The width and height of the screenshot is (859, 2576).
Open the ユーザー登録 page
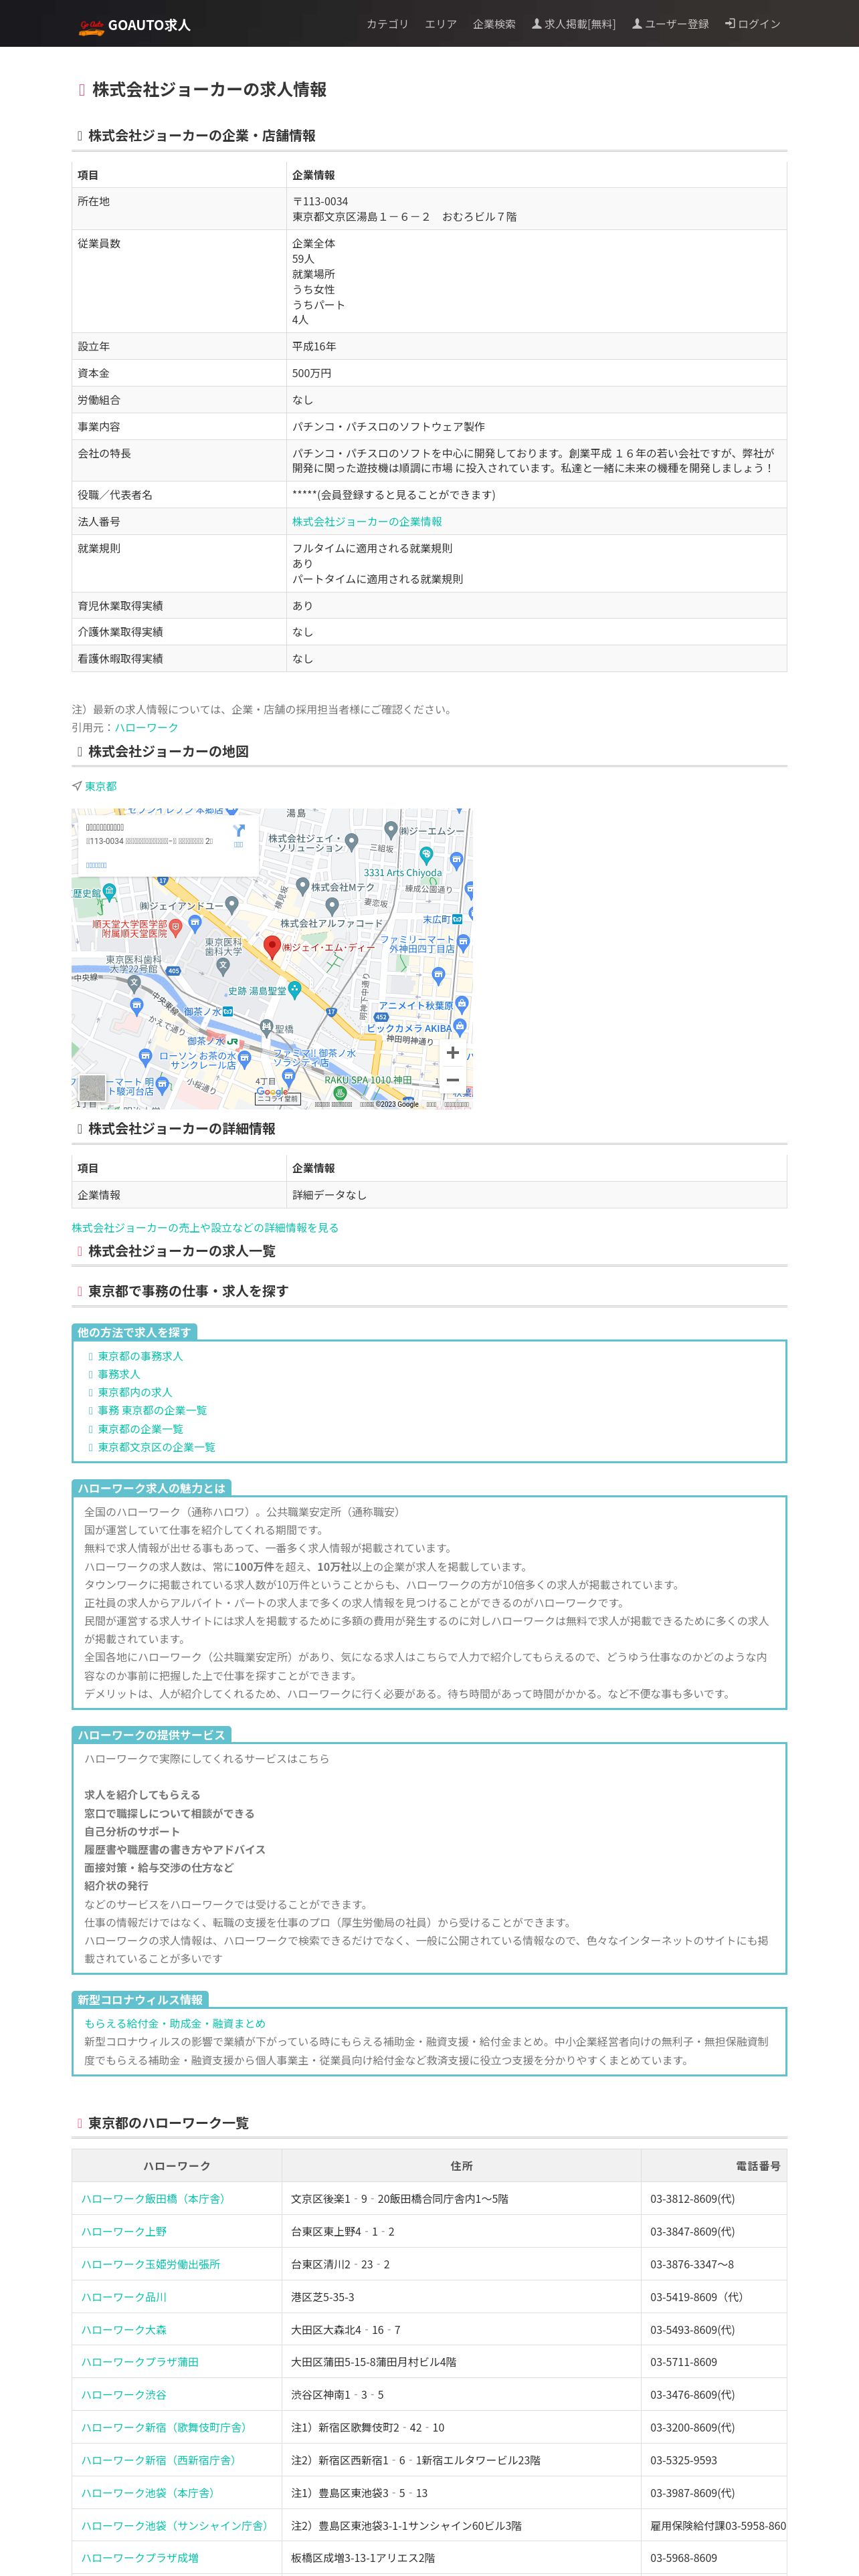(x=670, y=24)
